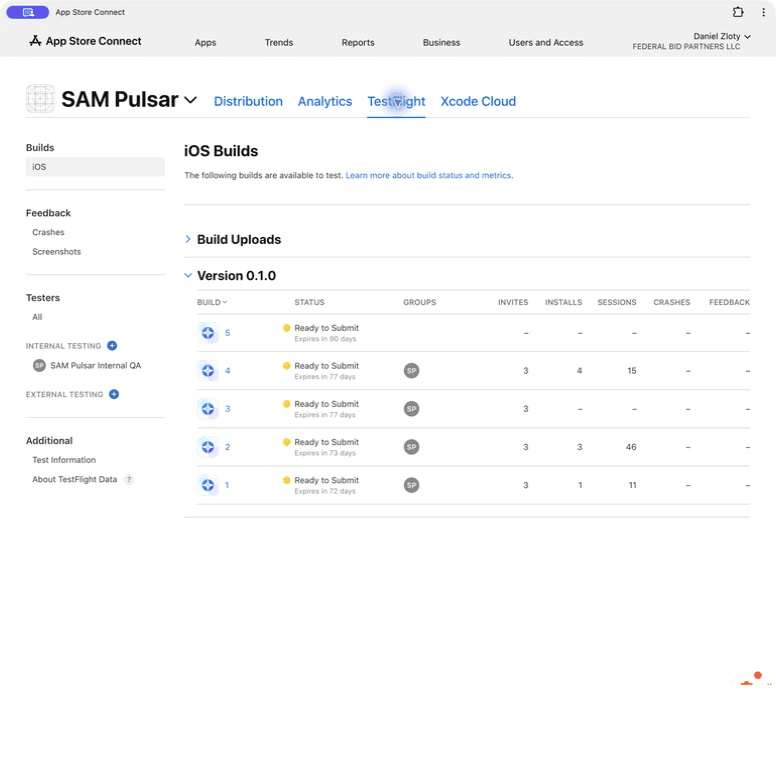This screenshot has width=776, height=769.
Task: View All testers
Action: [x=37, y=317]
